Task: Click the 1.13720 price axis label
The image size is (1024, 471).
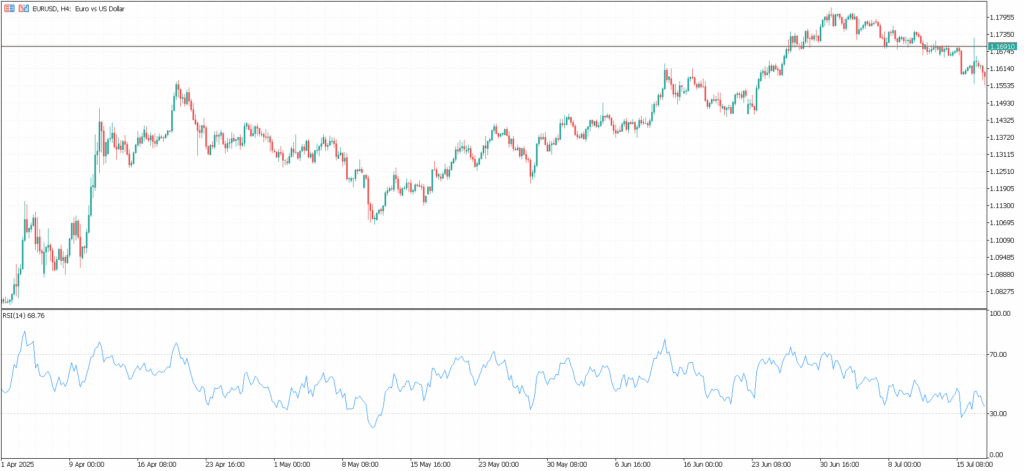Action: coord(1002,137)
